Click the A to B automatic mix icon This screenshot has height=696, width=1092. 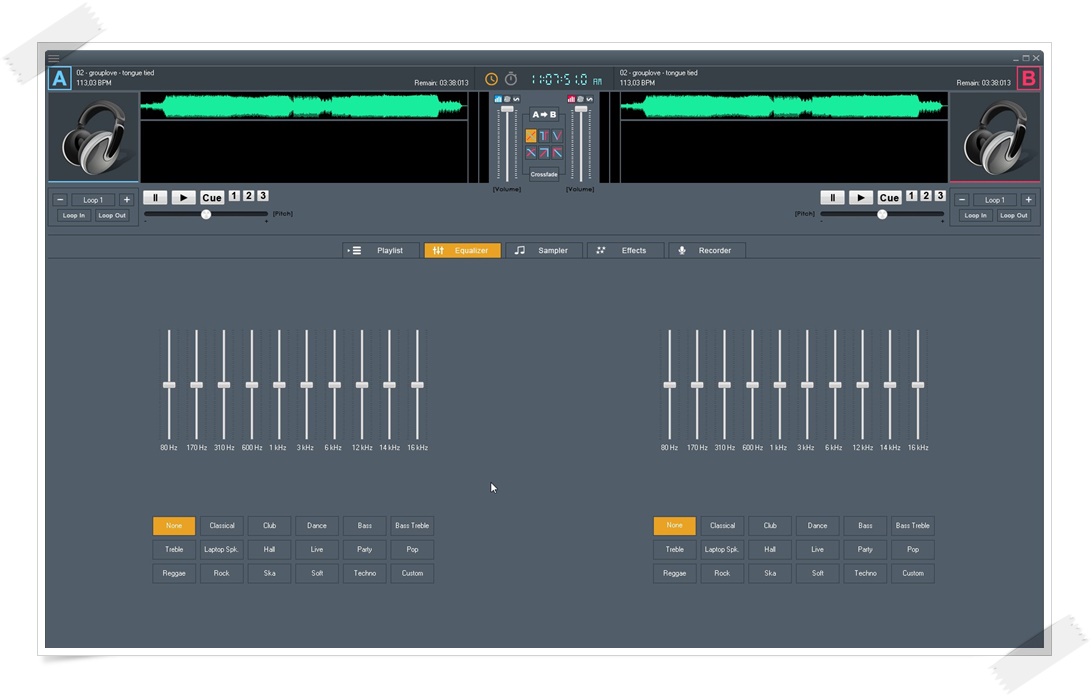tap(545, 114)
